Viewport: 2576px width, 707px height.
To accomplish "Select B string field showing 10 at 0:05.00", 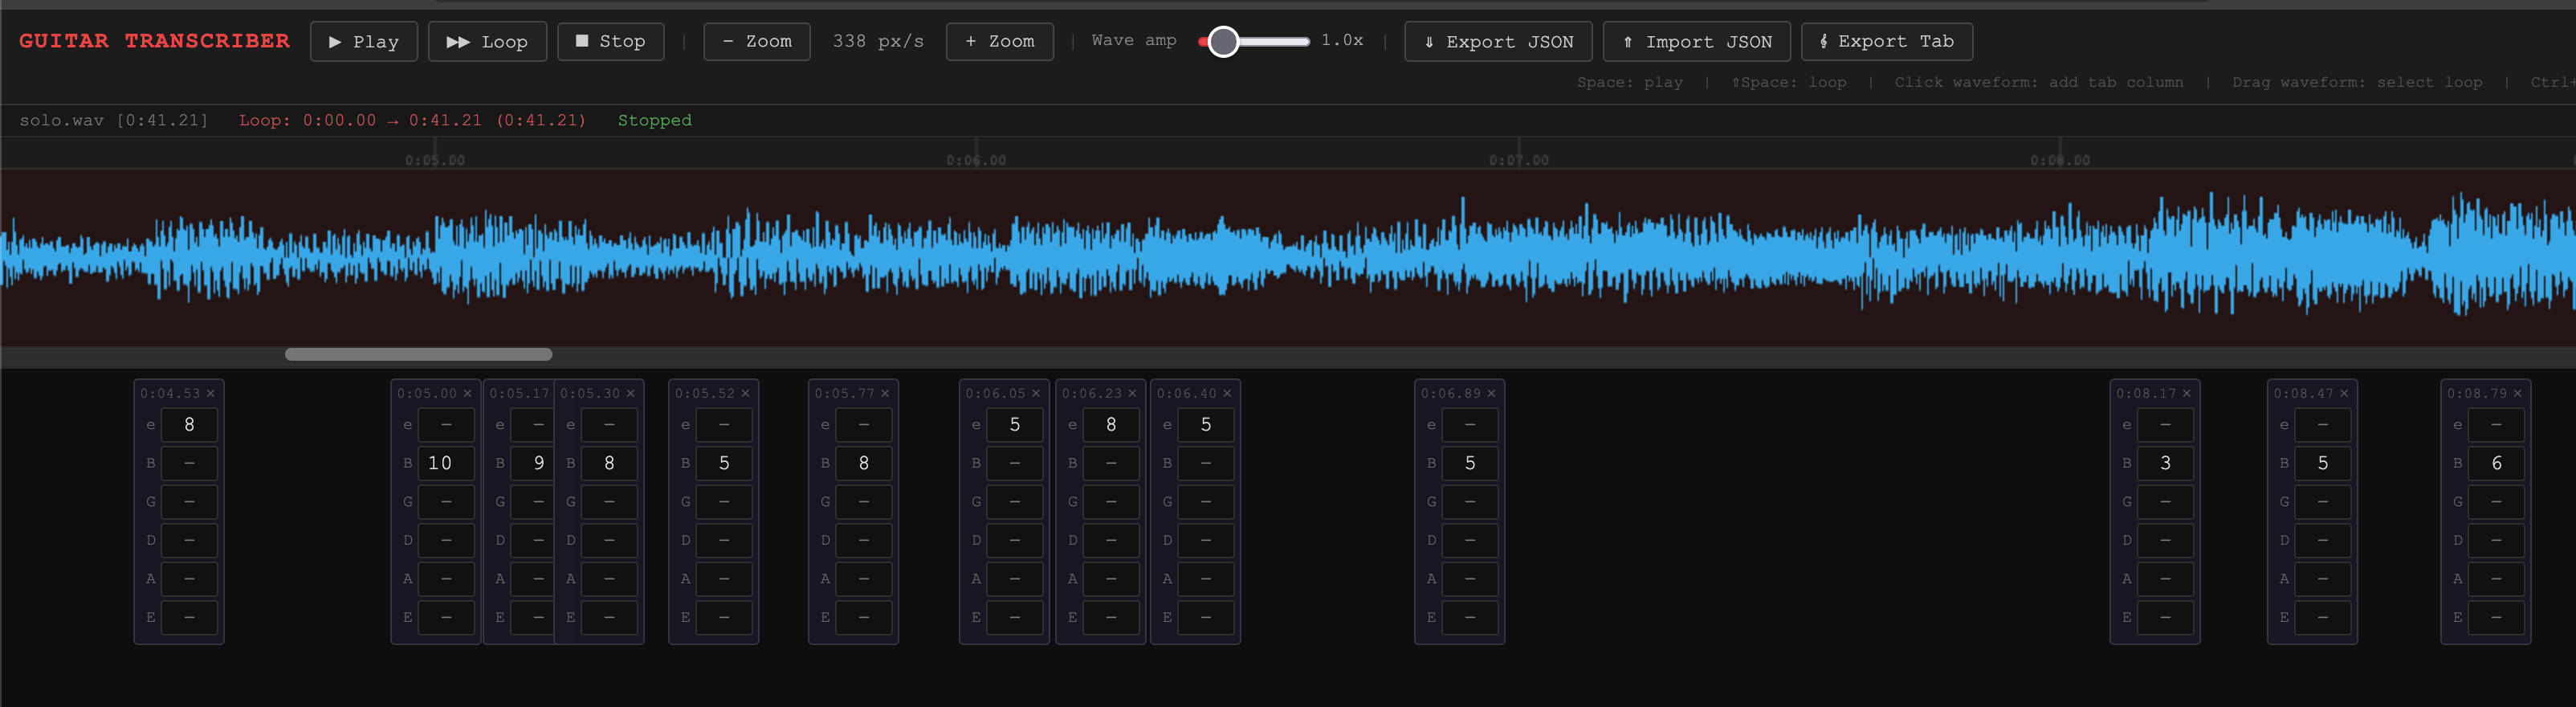I will pos(445,463).
